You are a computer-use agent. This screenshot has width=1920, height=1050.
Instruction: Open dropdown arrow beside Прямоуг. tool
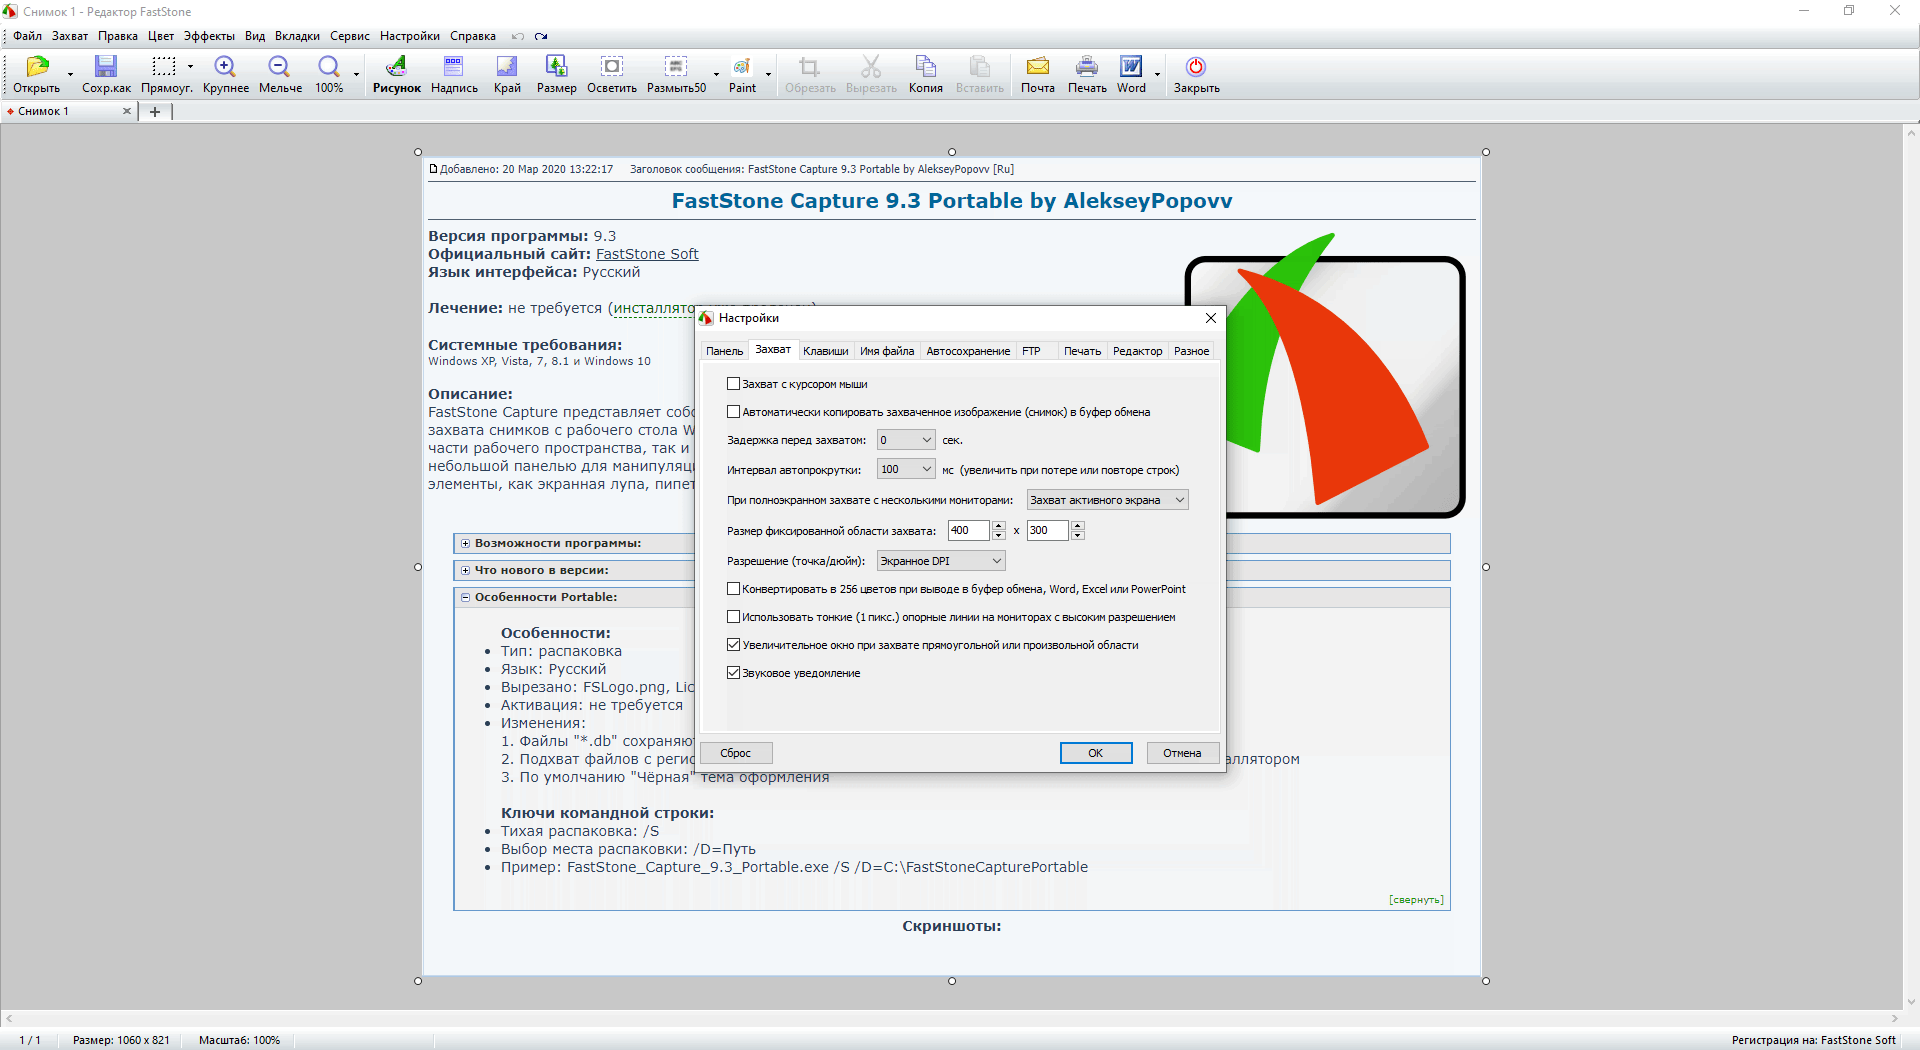(190, 67)
